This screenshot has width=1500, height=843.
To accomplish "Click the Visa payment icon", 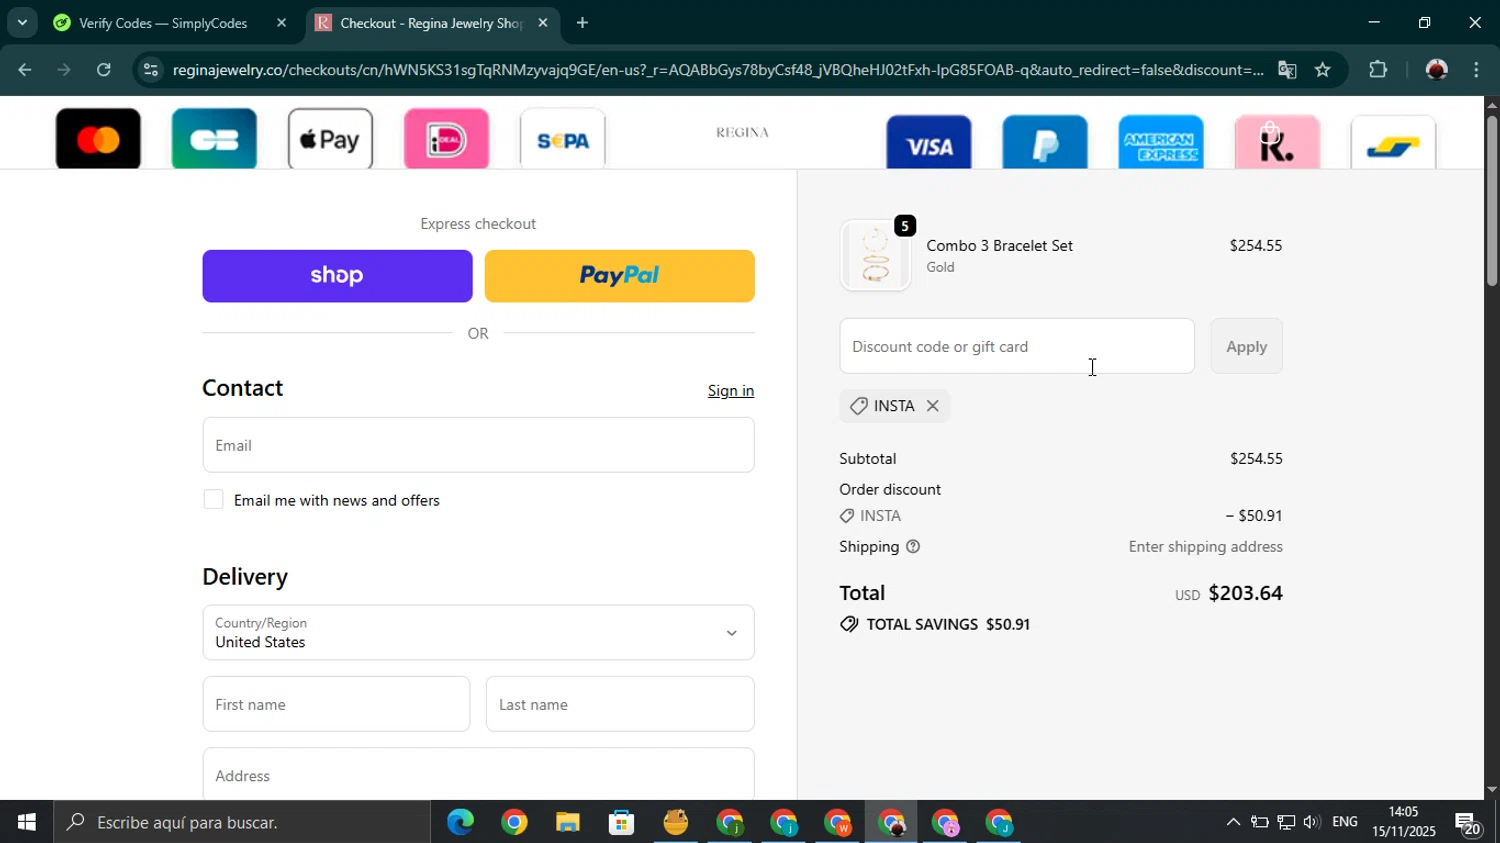I will click(x=929, y=142).
